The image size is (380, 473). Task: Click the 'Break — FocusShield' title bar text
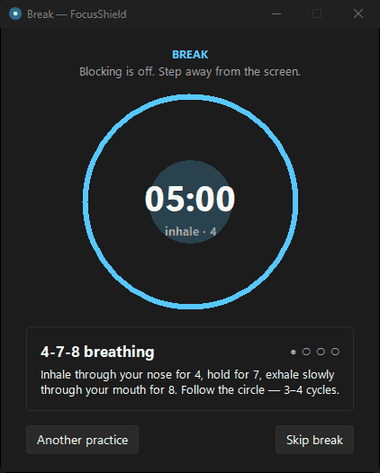[x=77, y=14]
